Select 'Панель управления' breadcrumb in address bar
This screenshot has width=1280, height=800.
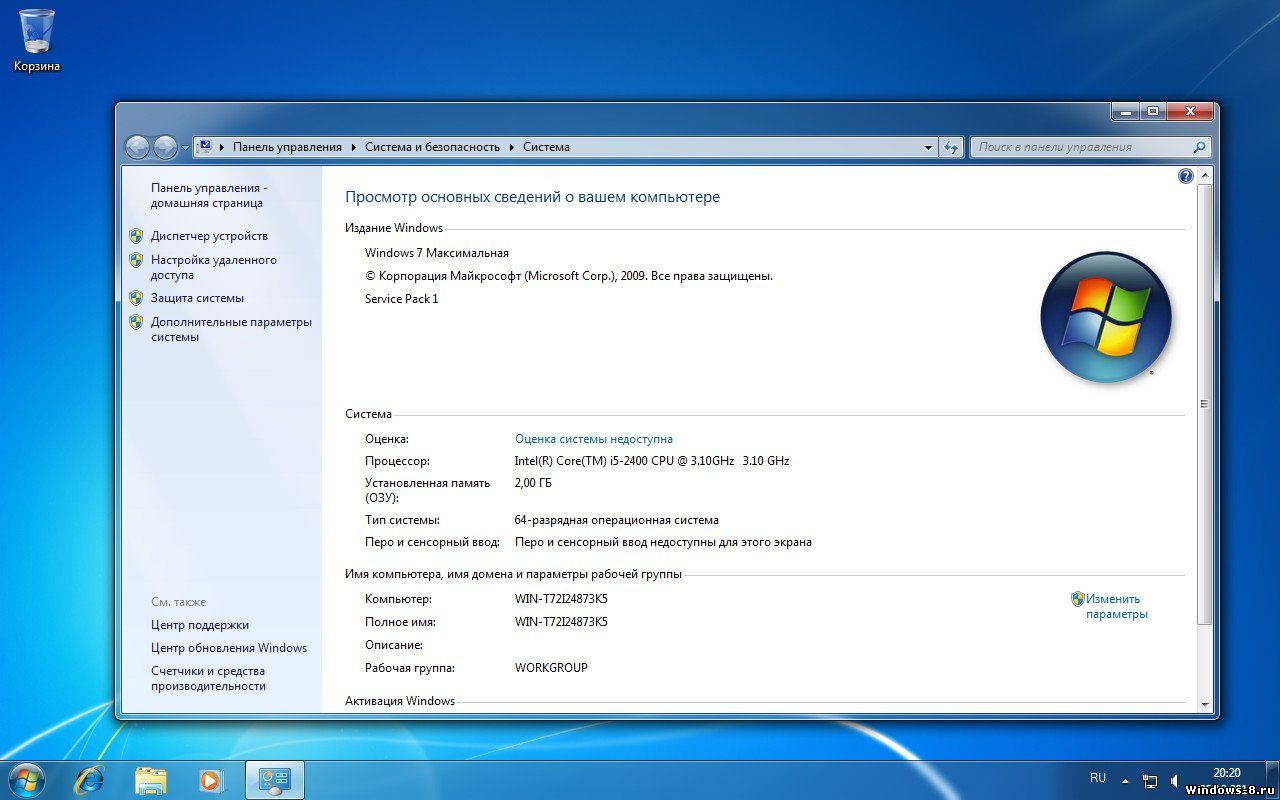pos(287,147)
